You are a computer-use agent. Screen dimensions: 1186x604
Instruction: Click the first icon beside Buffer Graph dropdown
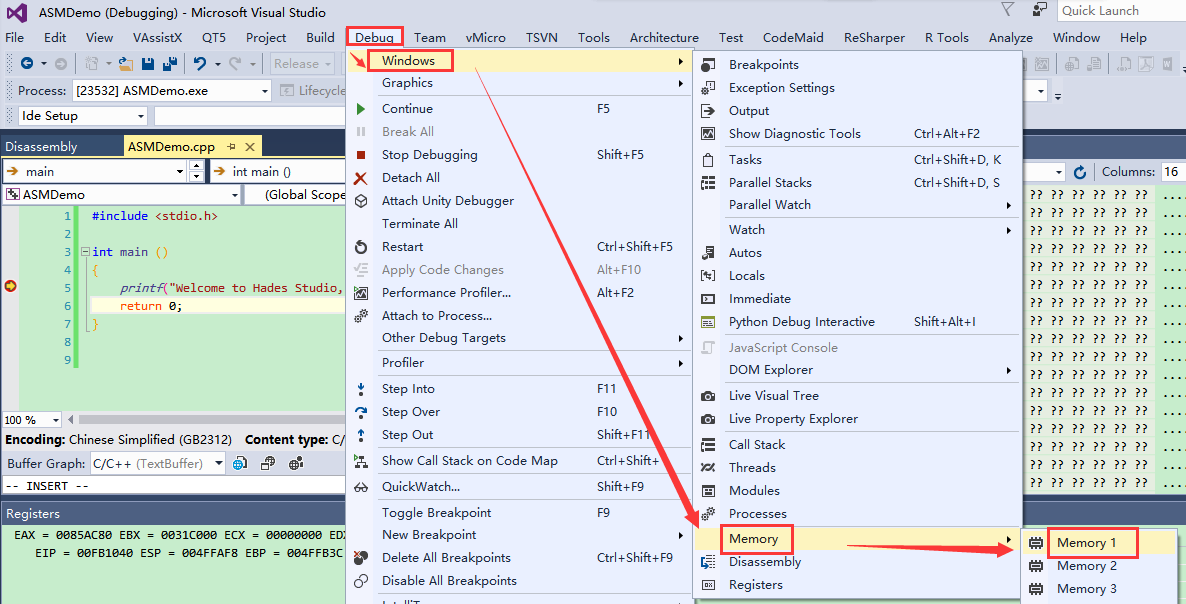point(239,464)
